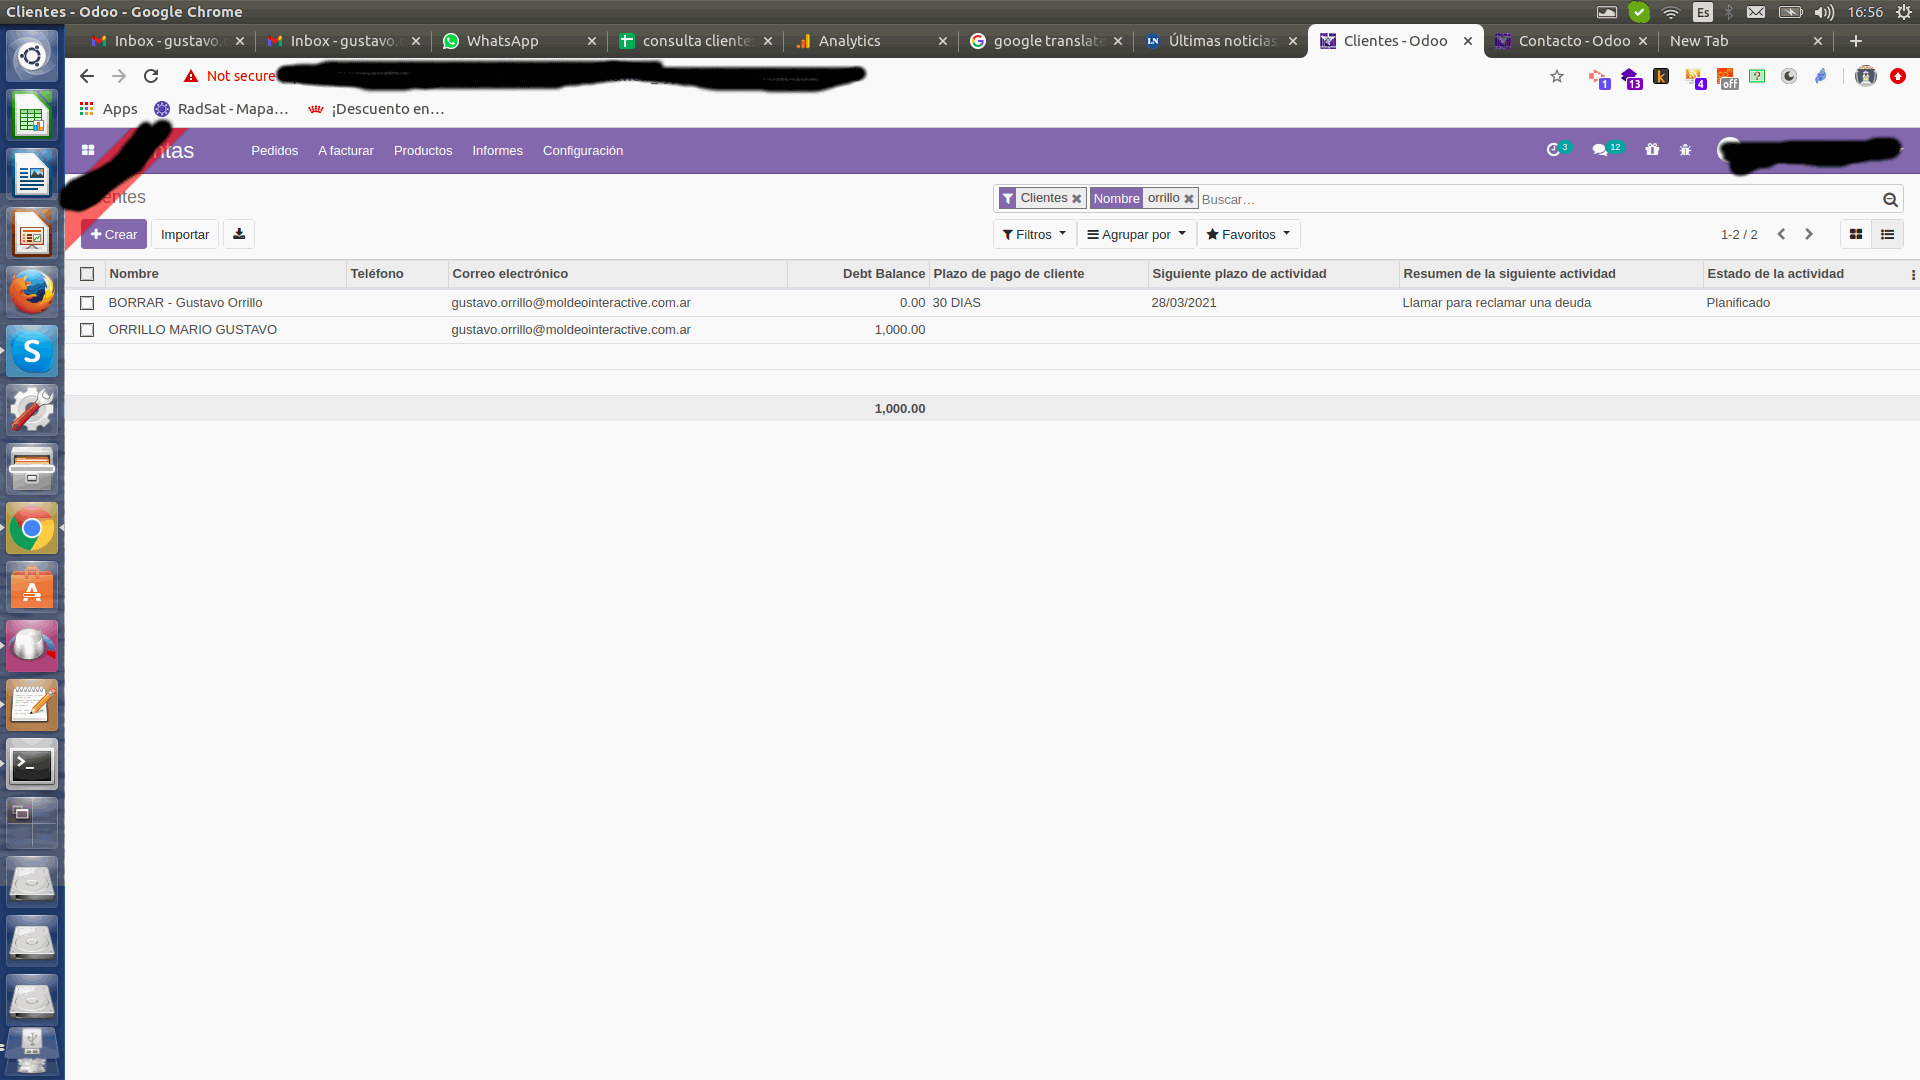Open the debug bug icon menu
This screenshot has width=1920, height=1080.
[1685, 150]
